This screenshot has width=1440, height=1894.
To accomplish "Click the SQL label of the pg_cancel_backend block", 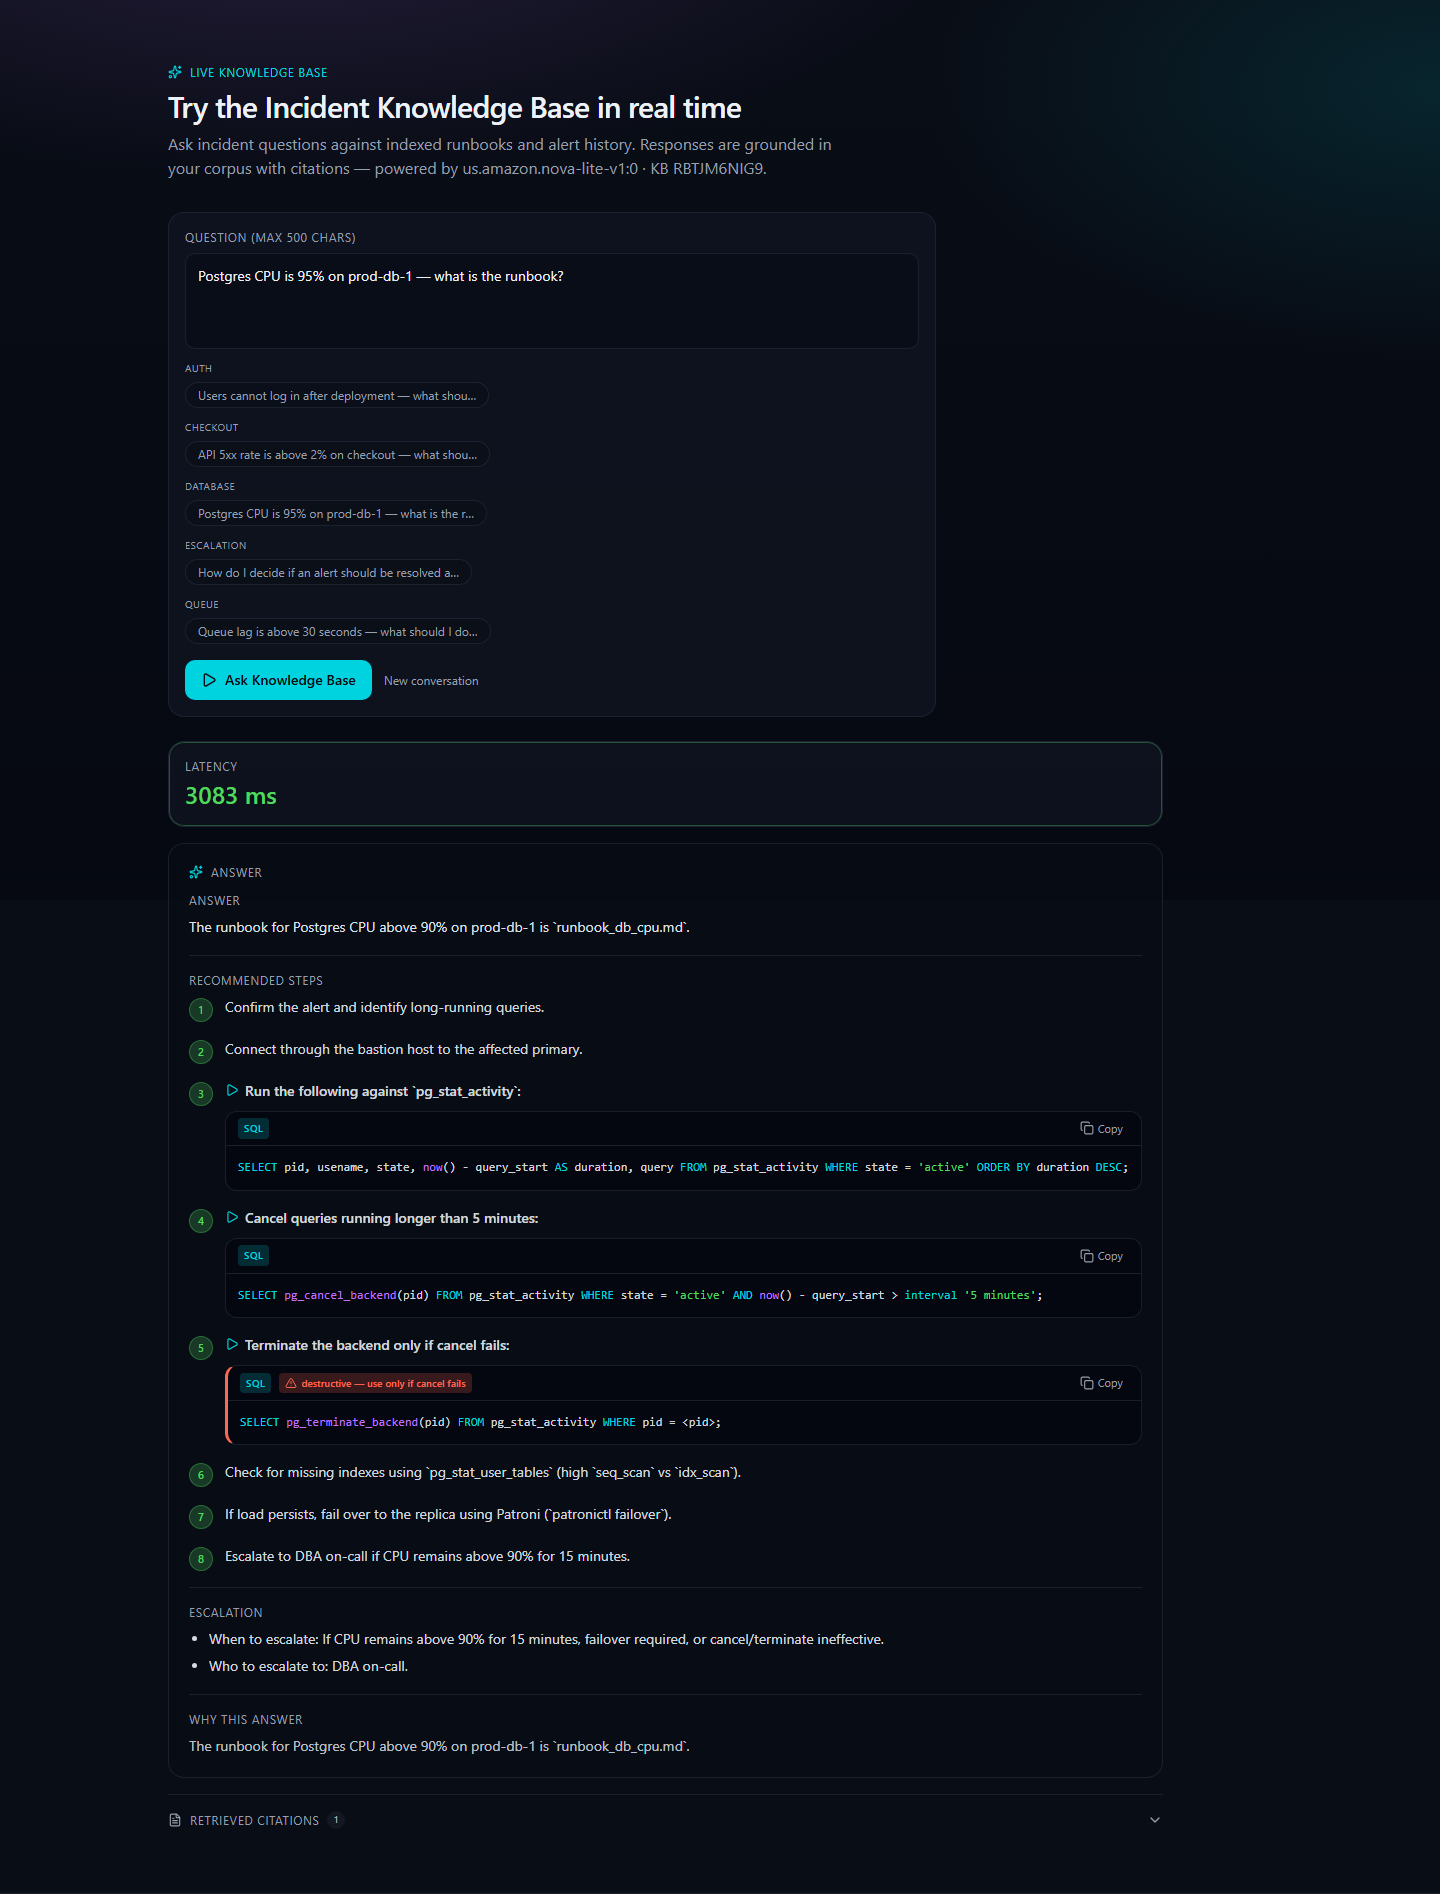I will [253, 1256].
